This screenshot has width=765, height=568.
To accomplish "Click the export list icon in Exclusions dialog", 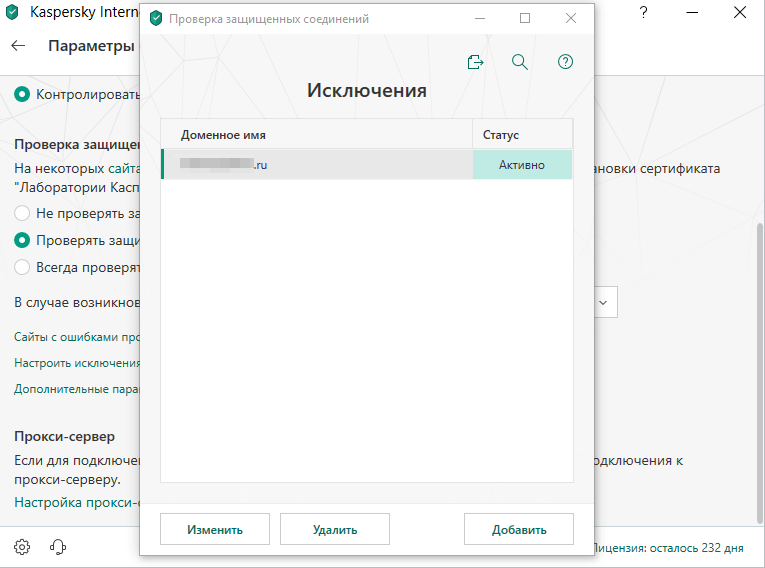I will pos(475,62).
